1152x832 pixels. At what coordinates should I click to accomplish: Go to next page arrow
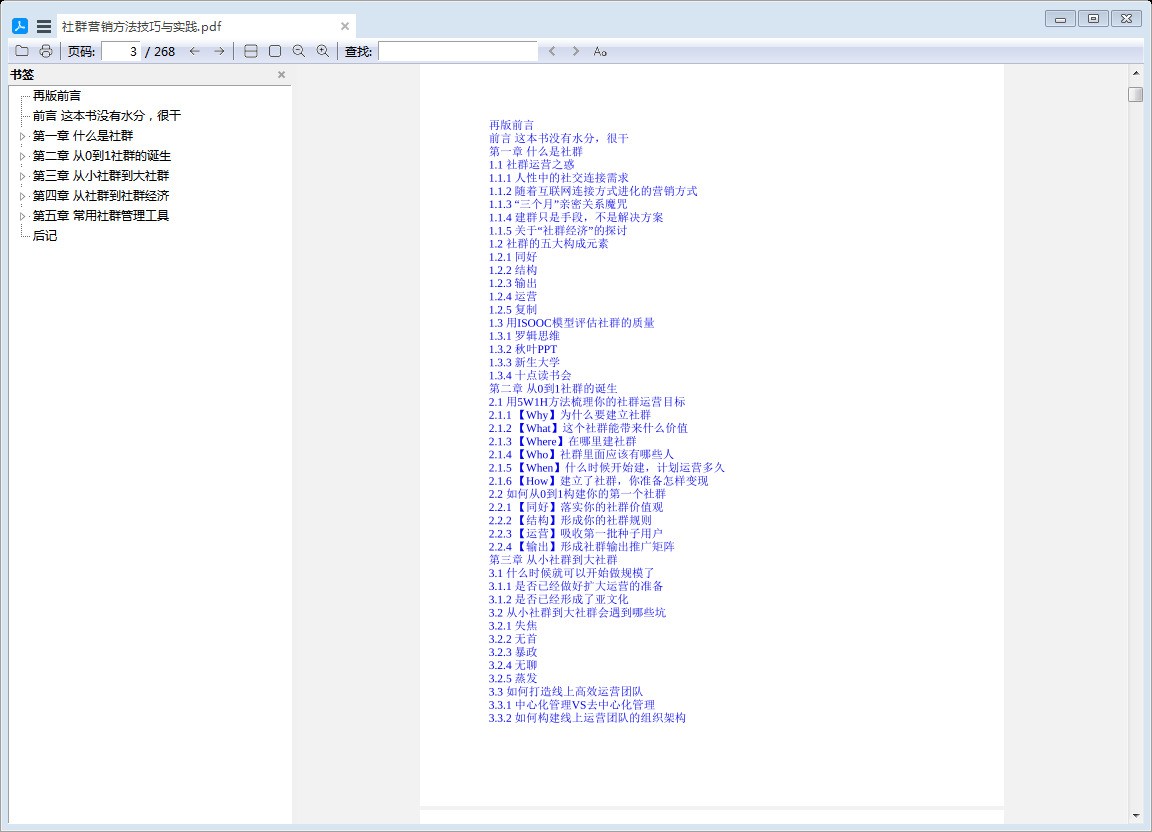219,51
